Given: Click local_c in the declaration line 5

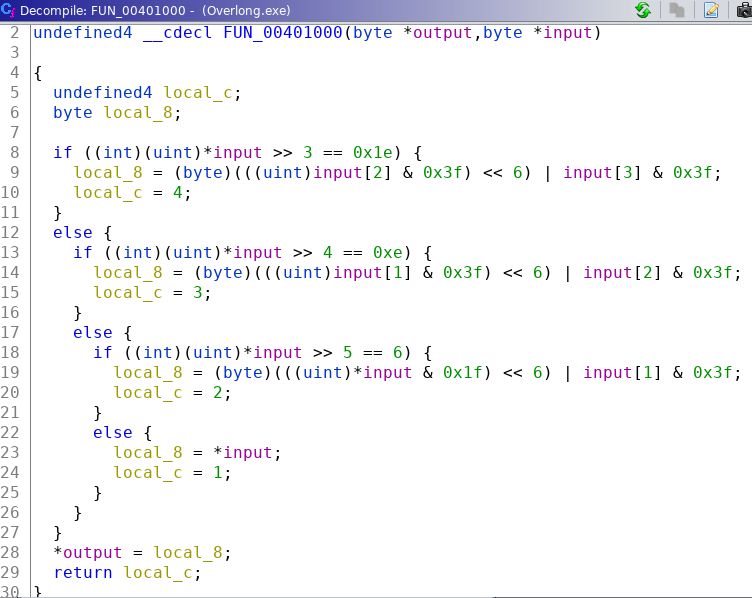Looking at the screenshot, I should (x=198, y=93).
